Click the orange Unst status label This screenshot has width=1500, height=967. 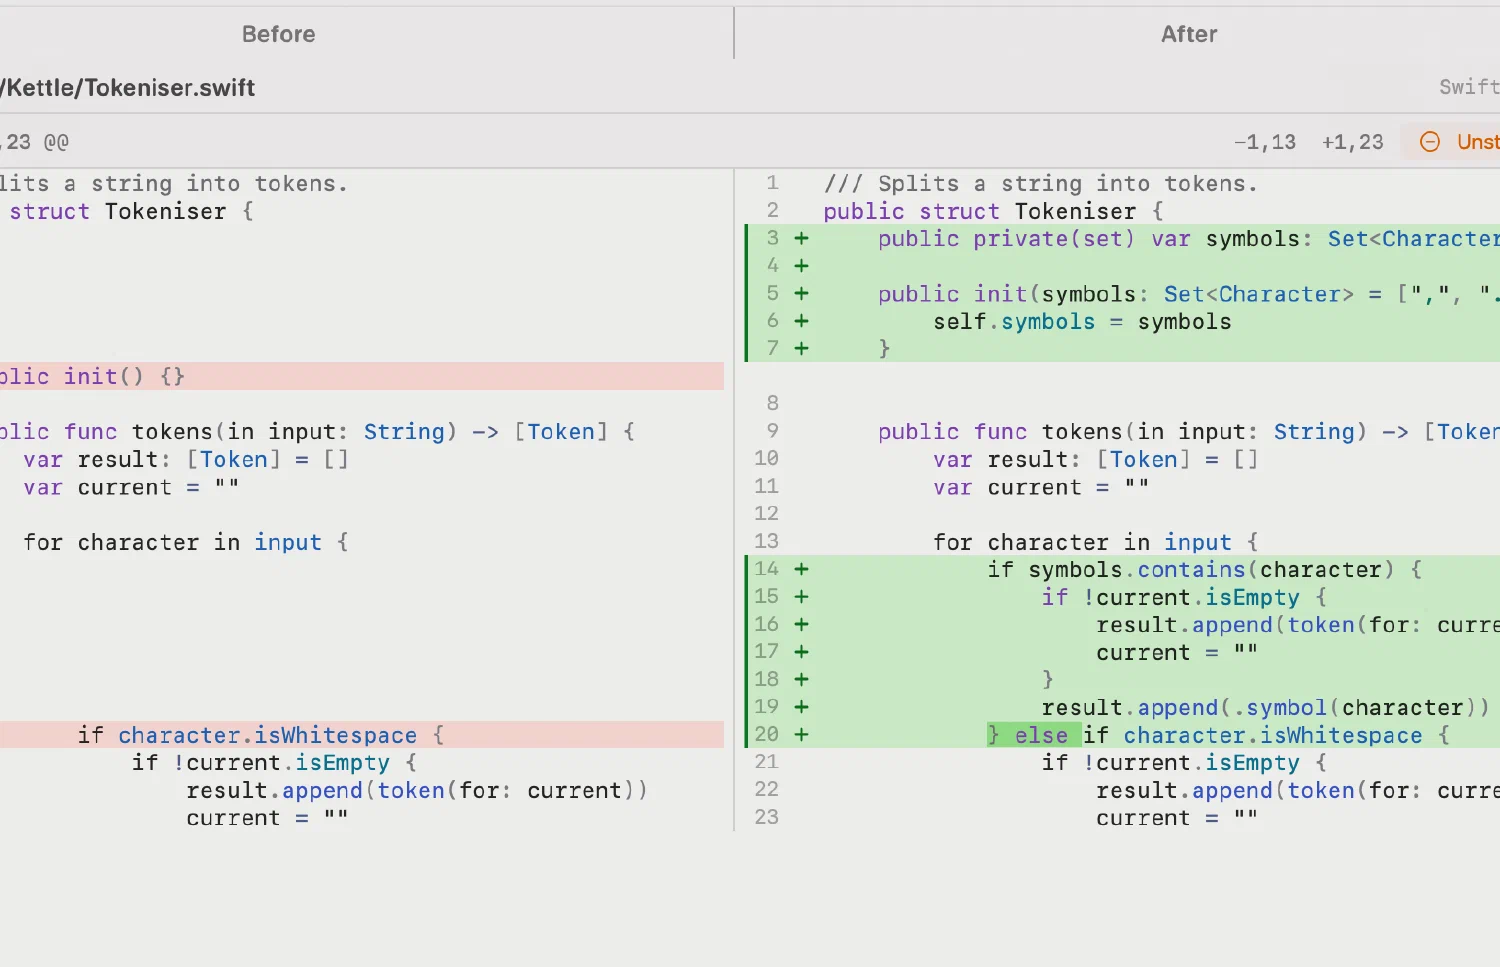(x=1478, y=142)
